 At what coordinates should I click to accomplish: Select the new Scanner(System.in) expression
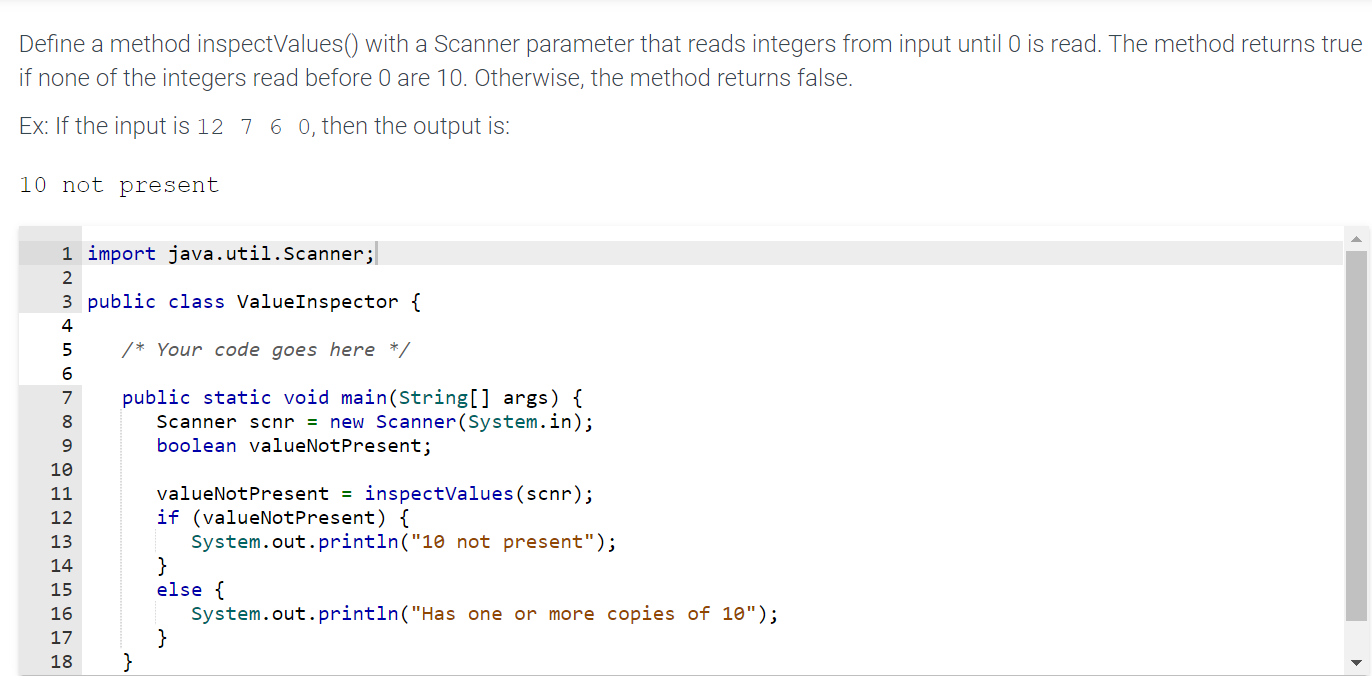pyautogui.click(x=459, y=421)
